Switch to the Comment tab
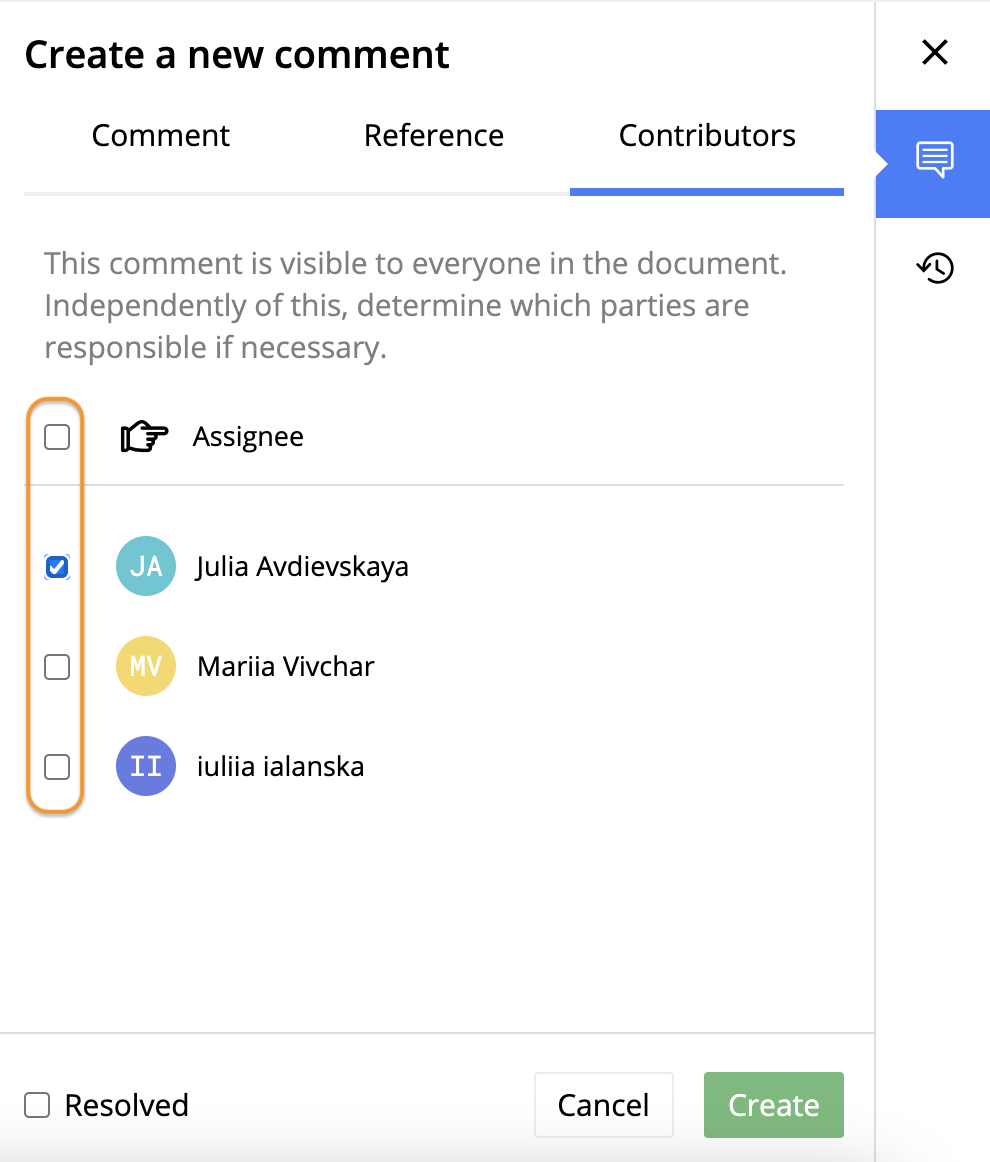Viewport: 990px width, 1162px height. pyautogui.click(x=160, y=136)
